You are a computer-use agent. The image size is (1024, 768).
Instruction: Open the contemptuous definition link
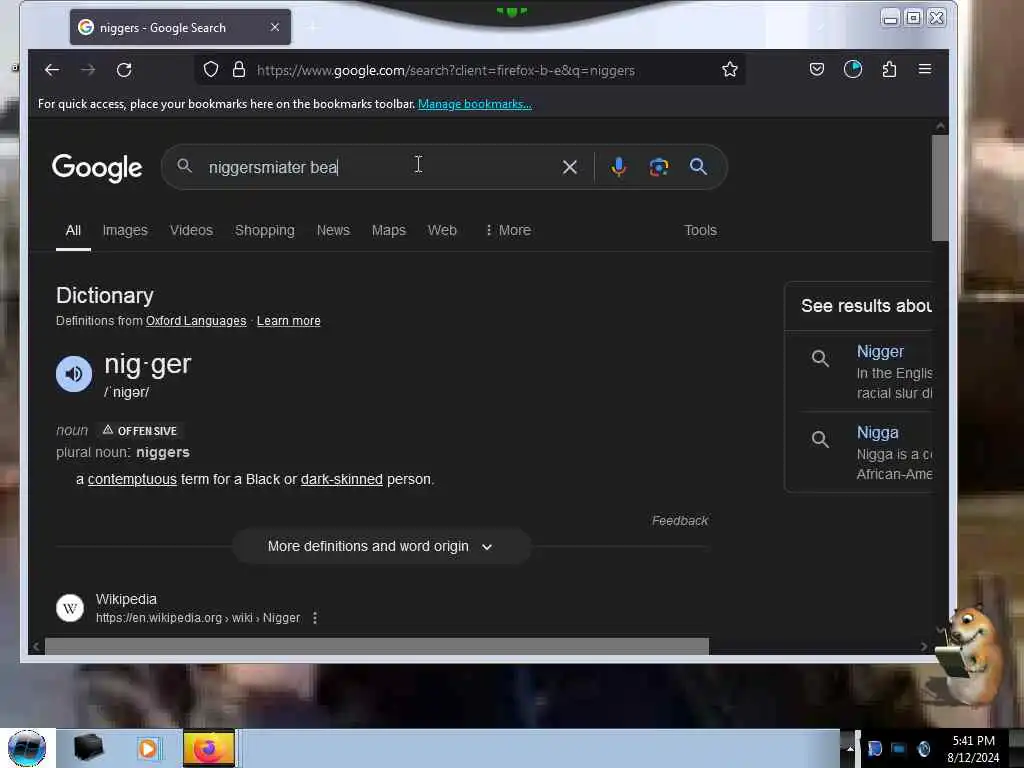click(132, 479)
